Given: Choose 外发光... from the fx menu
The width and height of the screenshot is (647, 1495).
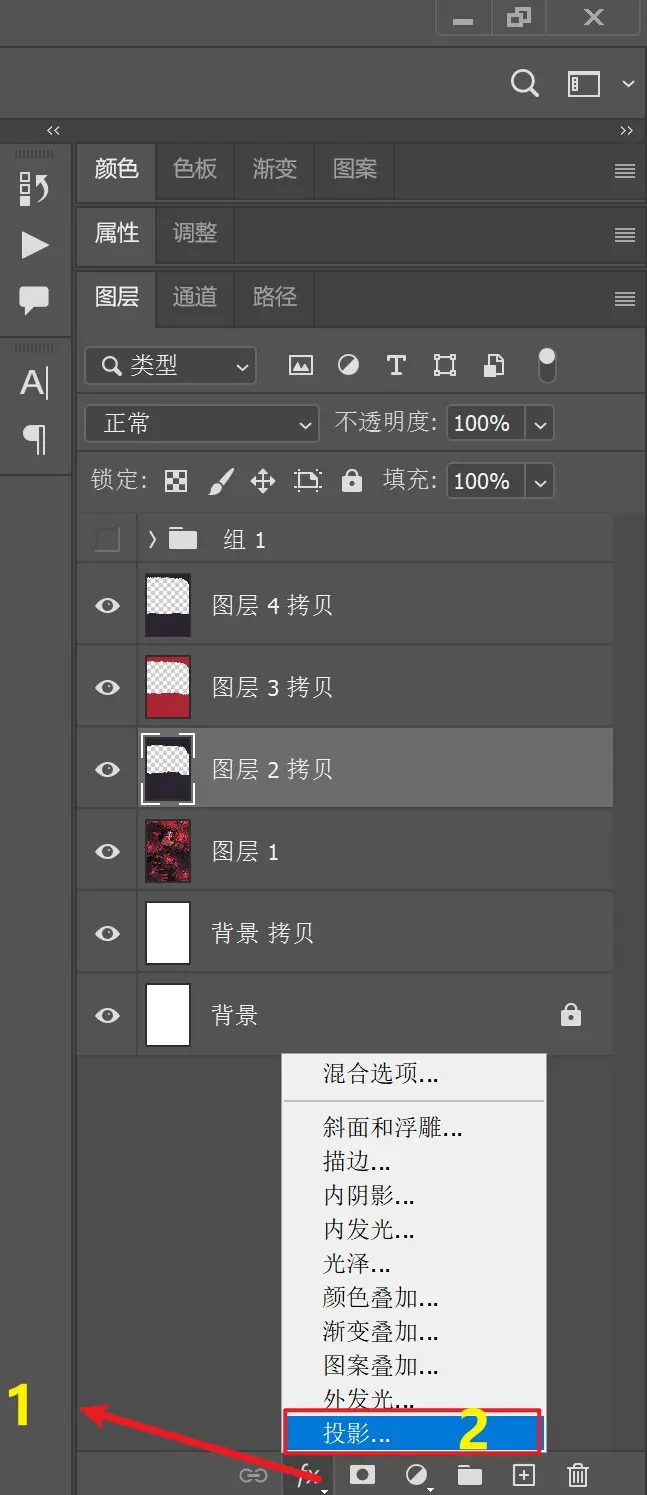Looking at the screenshot, I should pos(414,1399).
